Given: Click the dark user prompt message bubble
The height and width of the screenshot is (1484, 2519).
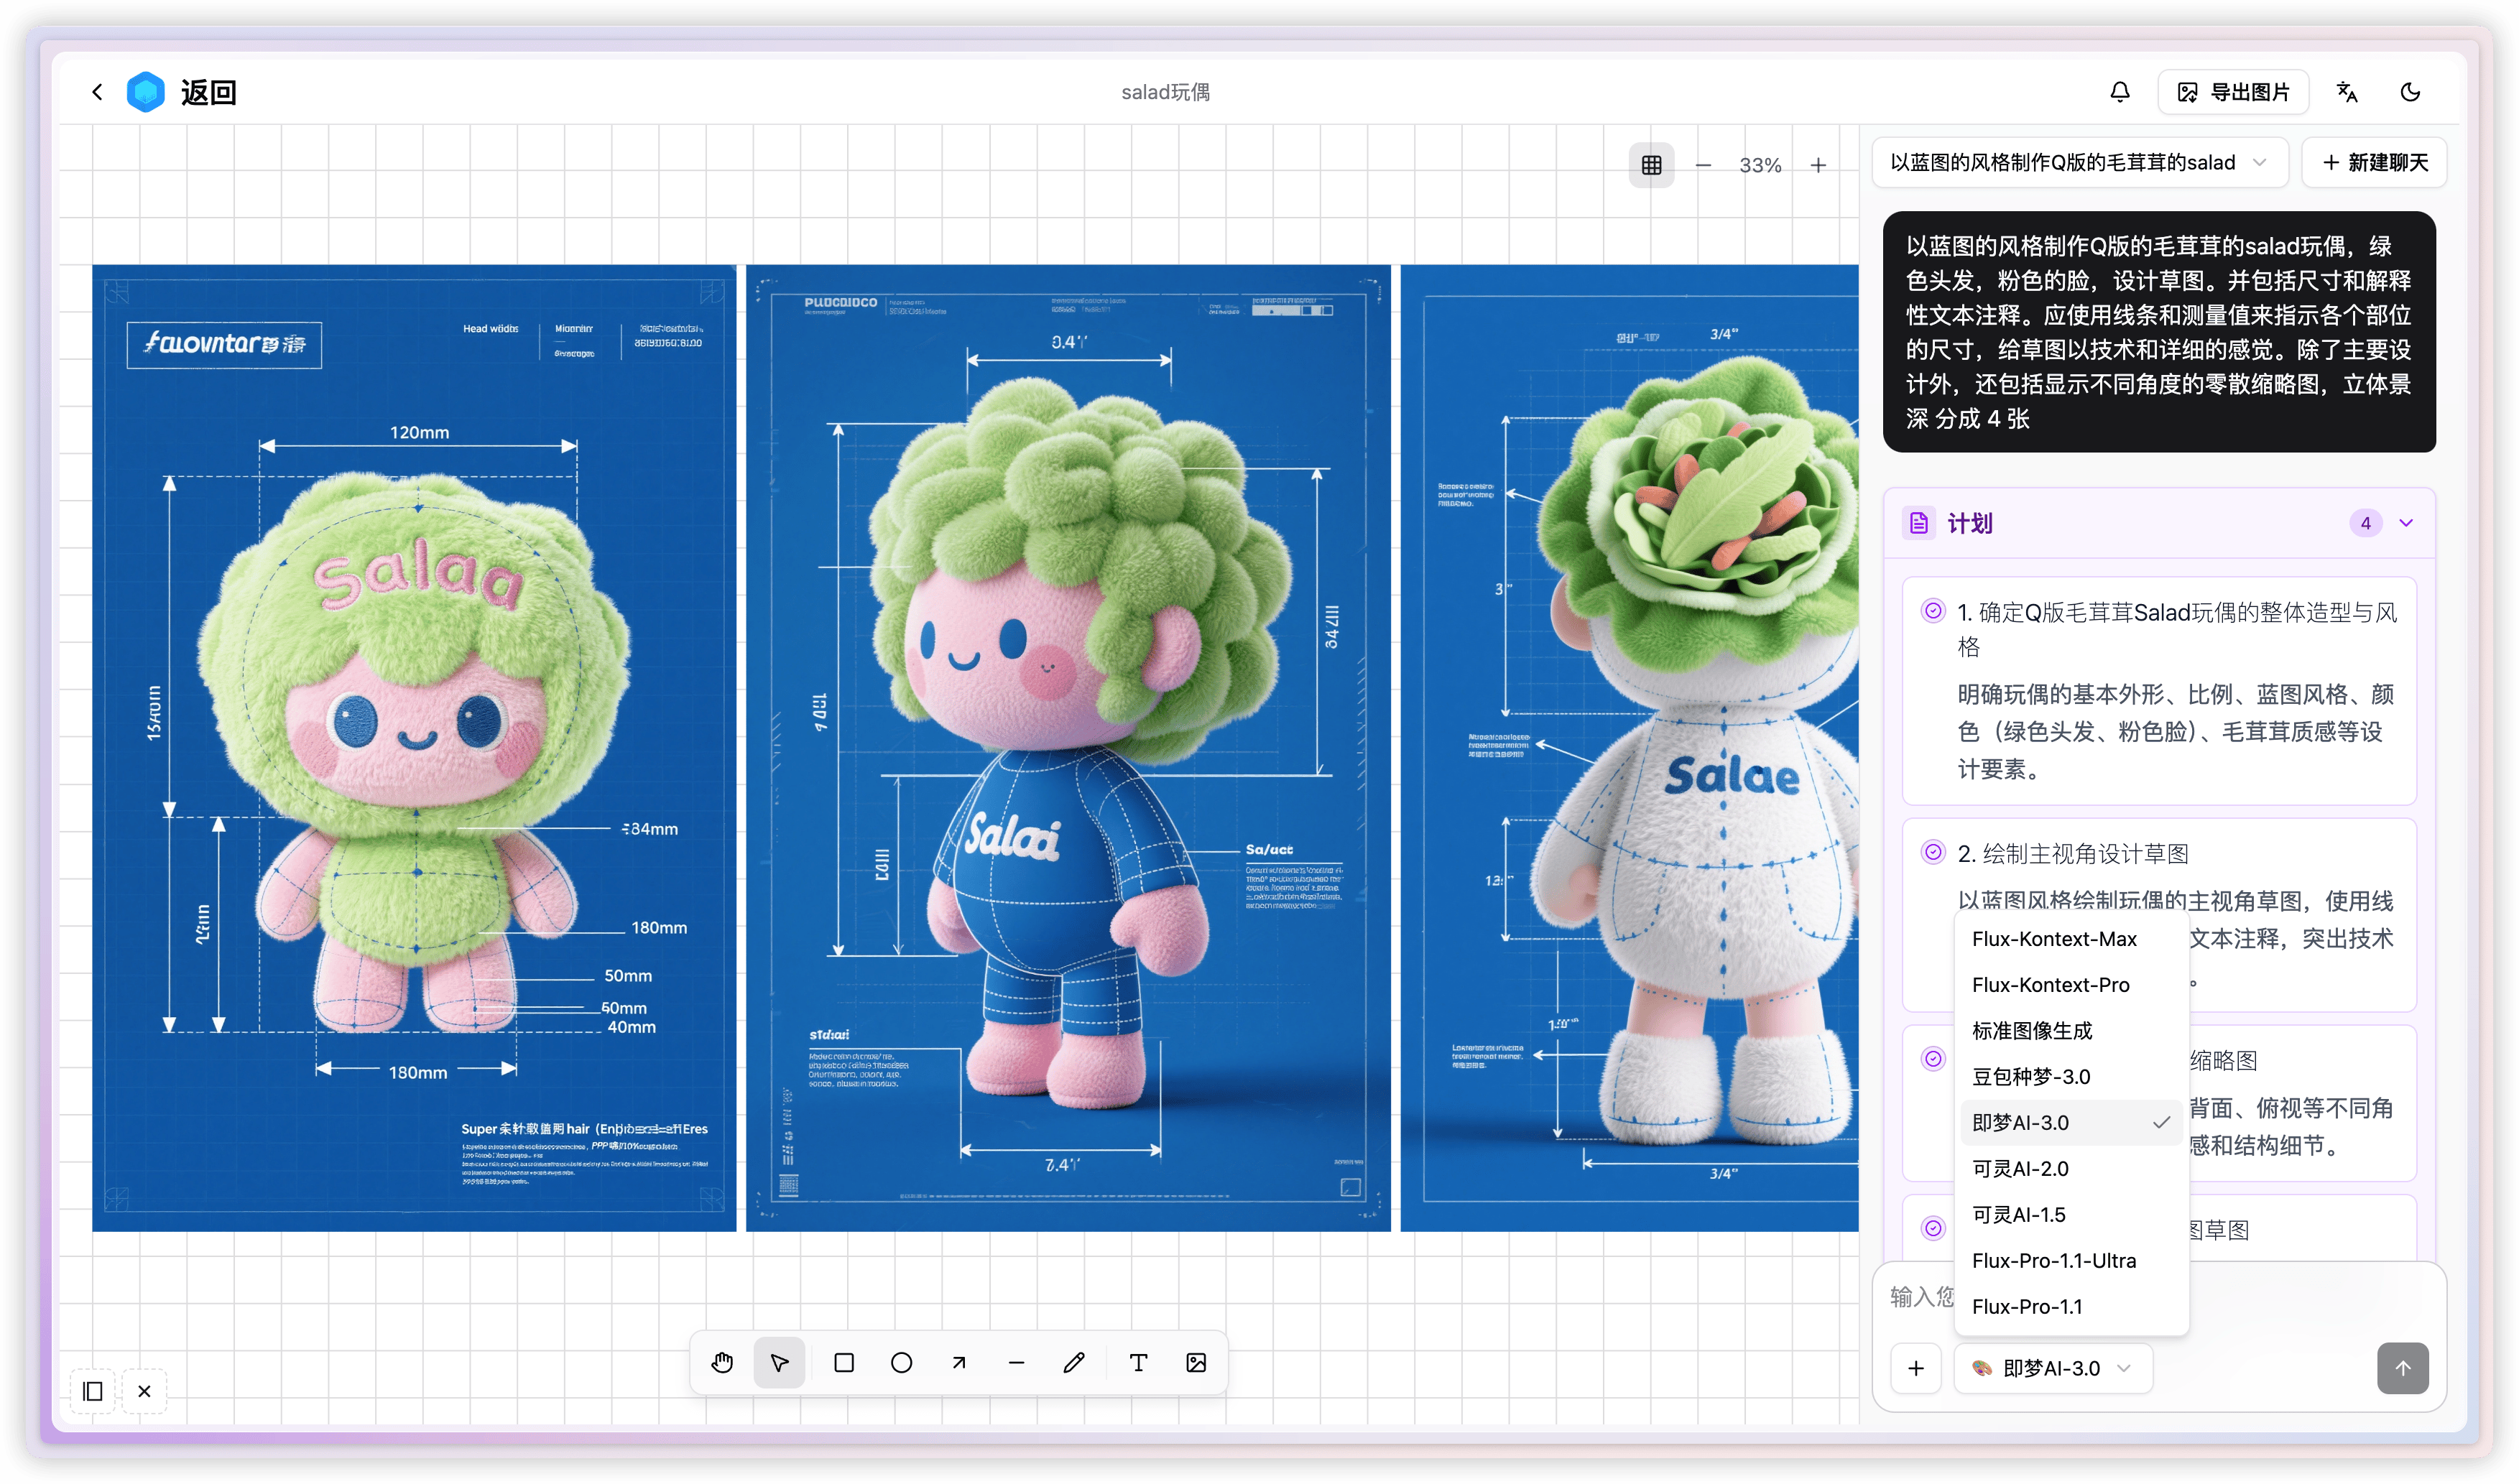Looking at the screenshot, I should point(2159,332).
